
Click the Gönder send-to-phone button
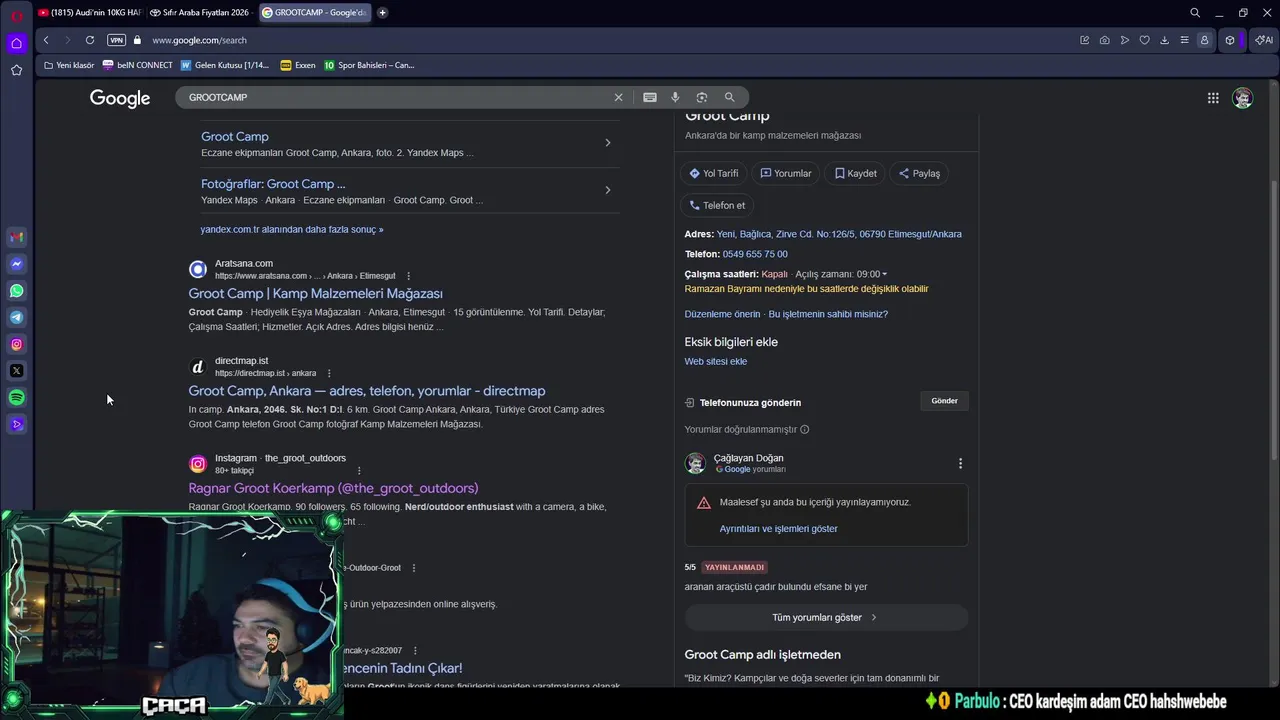[x=944, y=401]
